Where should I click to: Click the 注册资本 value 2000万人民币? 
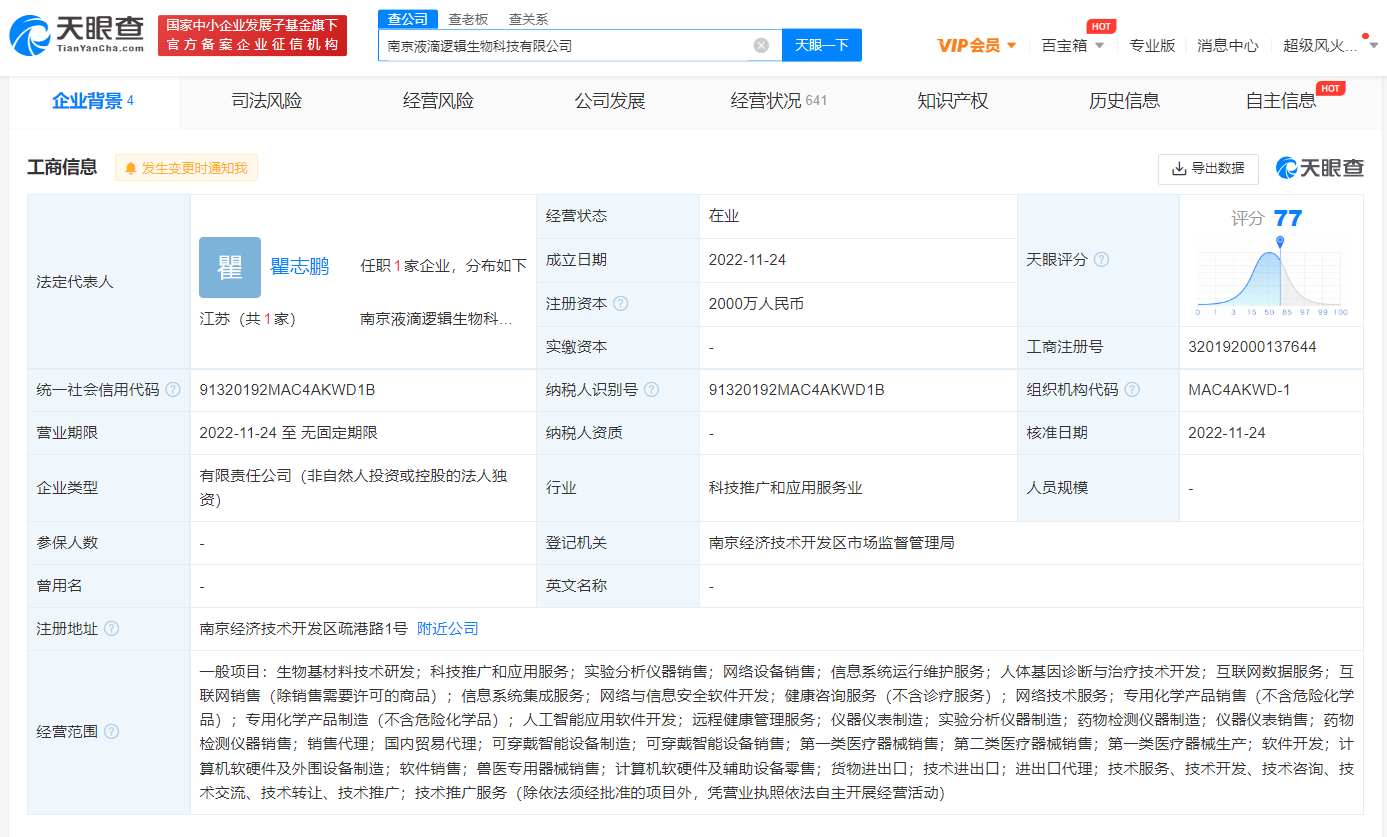click(756, 303)
